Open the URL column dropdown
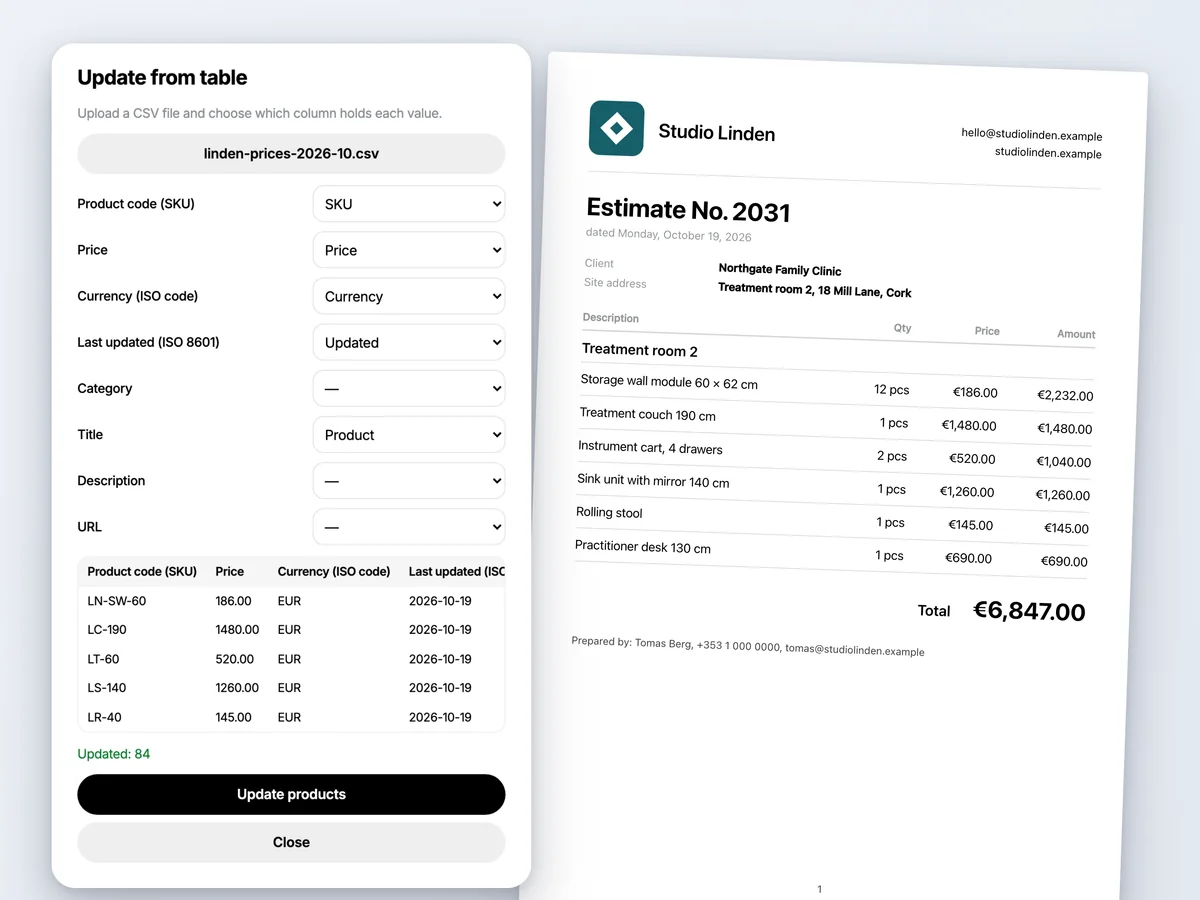 coord(409,527)
